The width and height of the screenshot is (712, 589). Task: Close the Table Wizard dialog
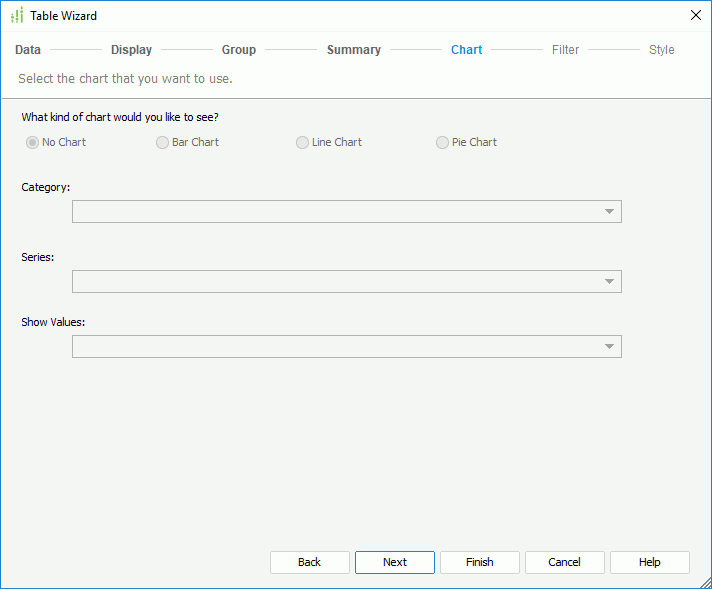[x=696, y=16]
